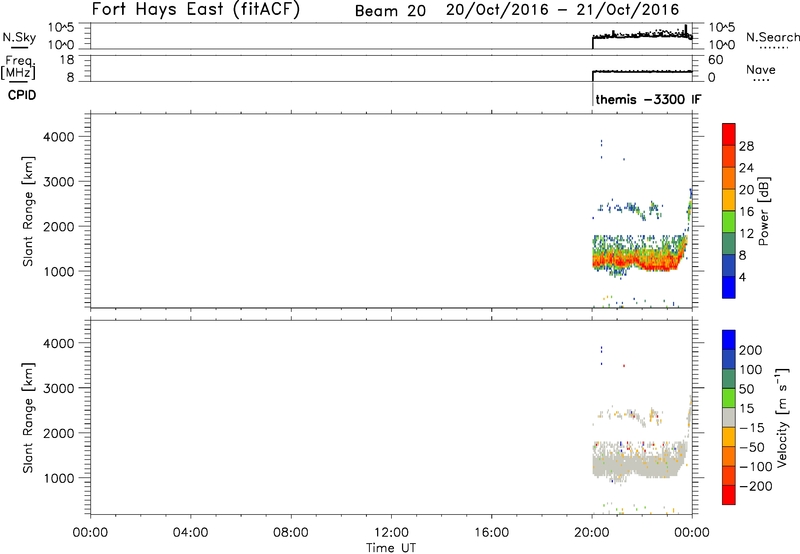Click the 'Slant Range [km]' label of velocity panel
This screenshot has width=800, height=554.
28,418
